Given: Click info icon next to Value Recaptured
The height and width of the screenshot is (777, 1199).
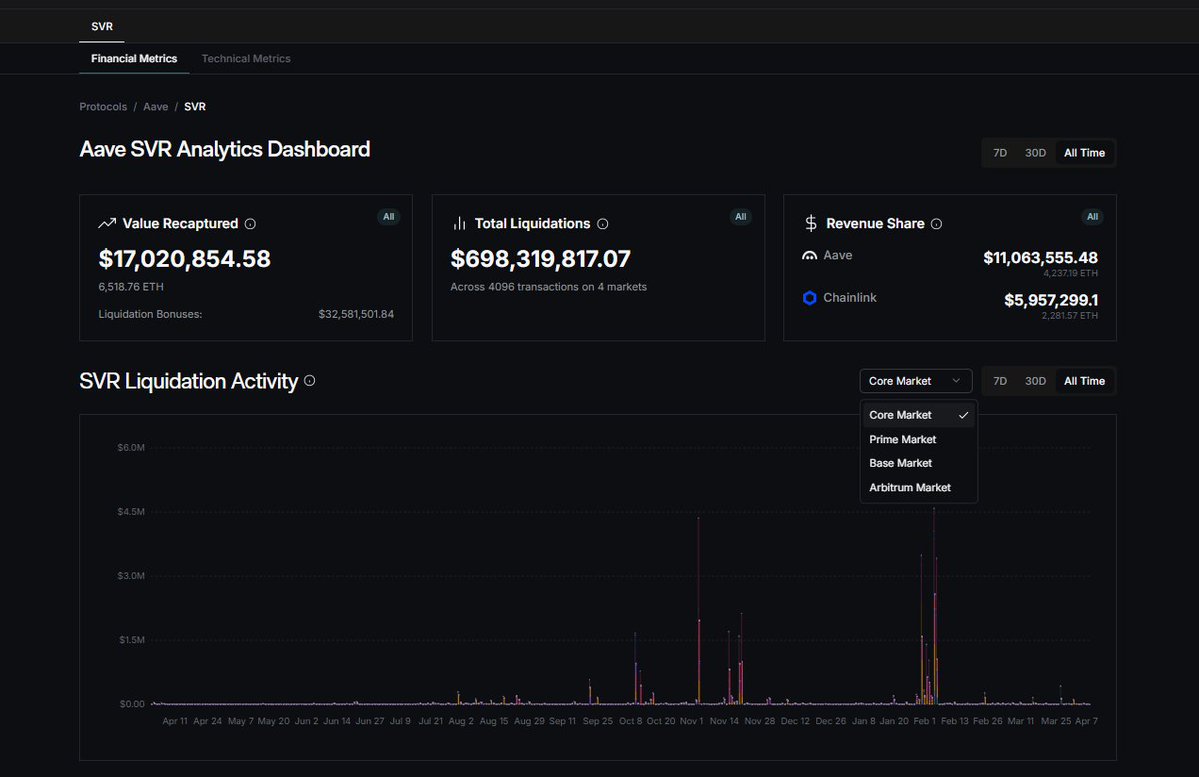Looking at the screenshot, I should tap(250, 224).
